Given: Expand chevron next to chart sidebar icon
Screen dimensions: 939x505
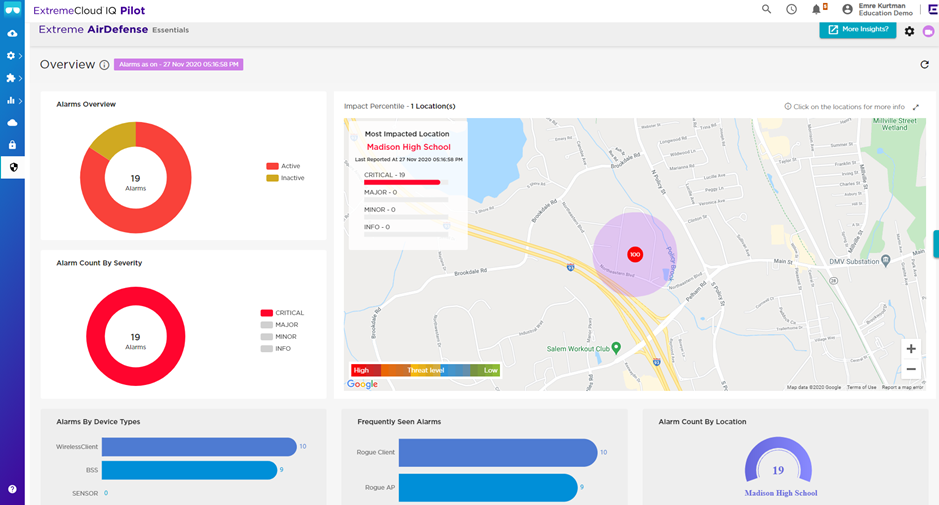Looking at the screenshot, I should [20, 101].
